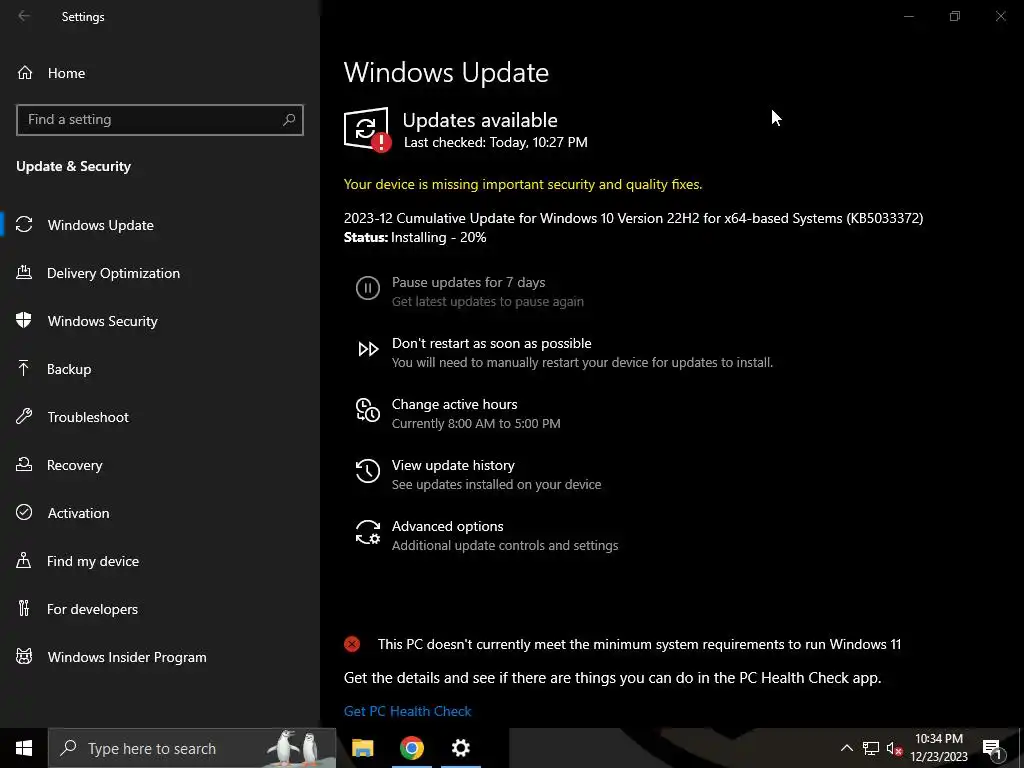The width and height of the screenshot is (1024, 768).
Task: Click the history clock icon for update history
Action: click(x=368, y=471)
